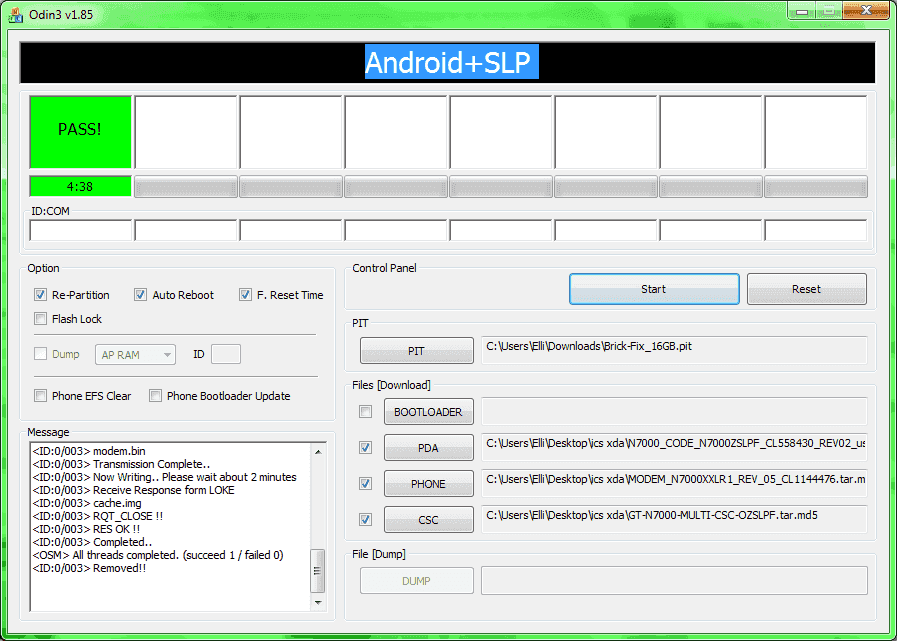897x641 pixels.
Task: Click the PDA file button
Action: [428, 448]
